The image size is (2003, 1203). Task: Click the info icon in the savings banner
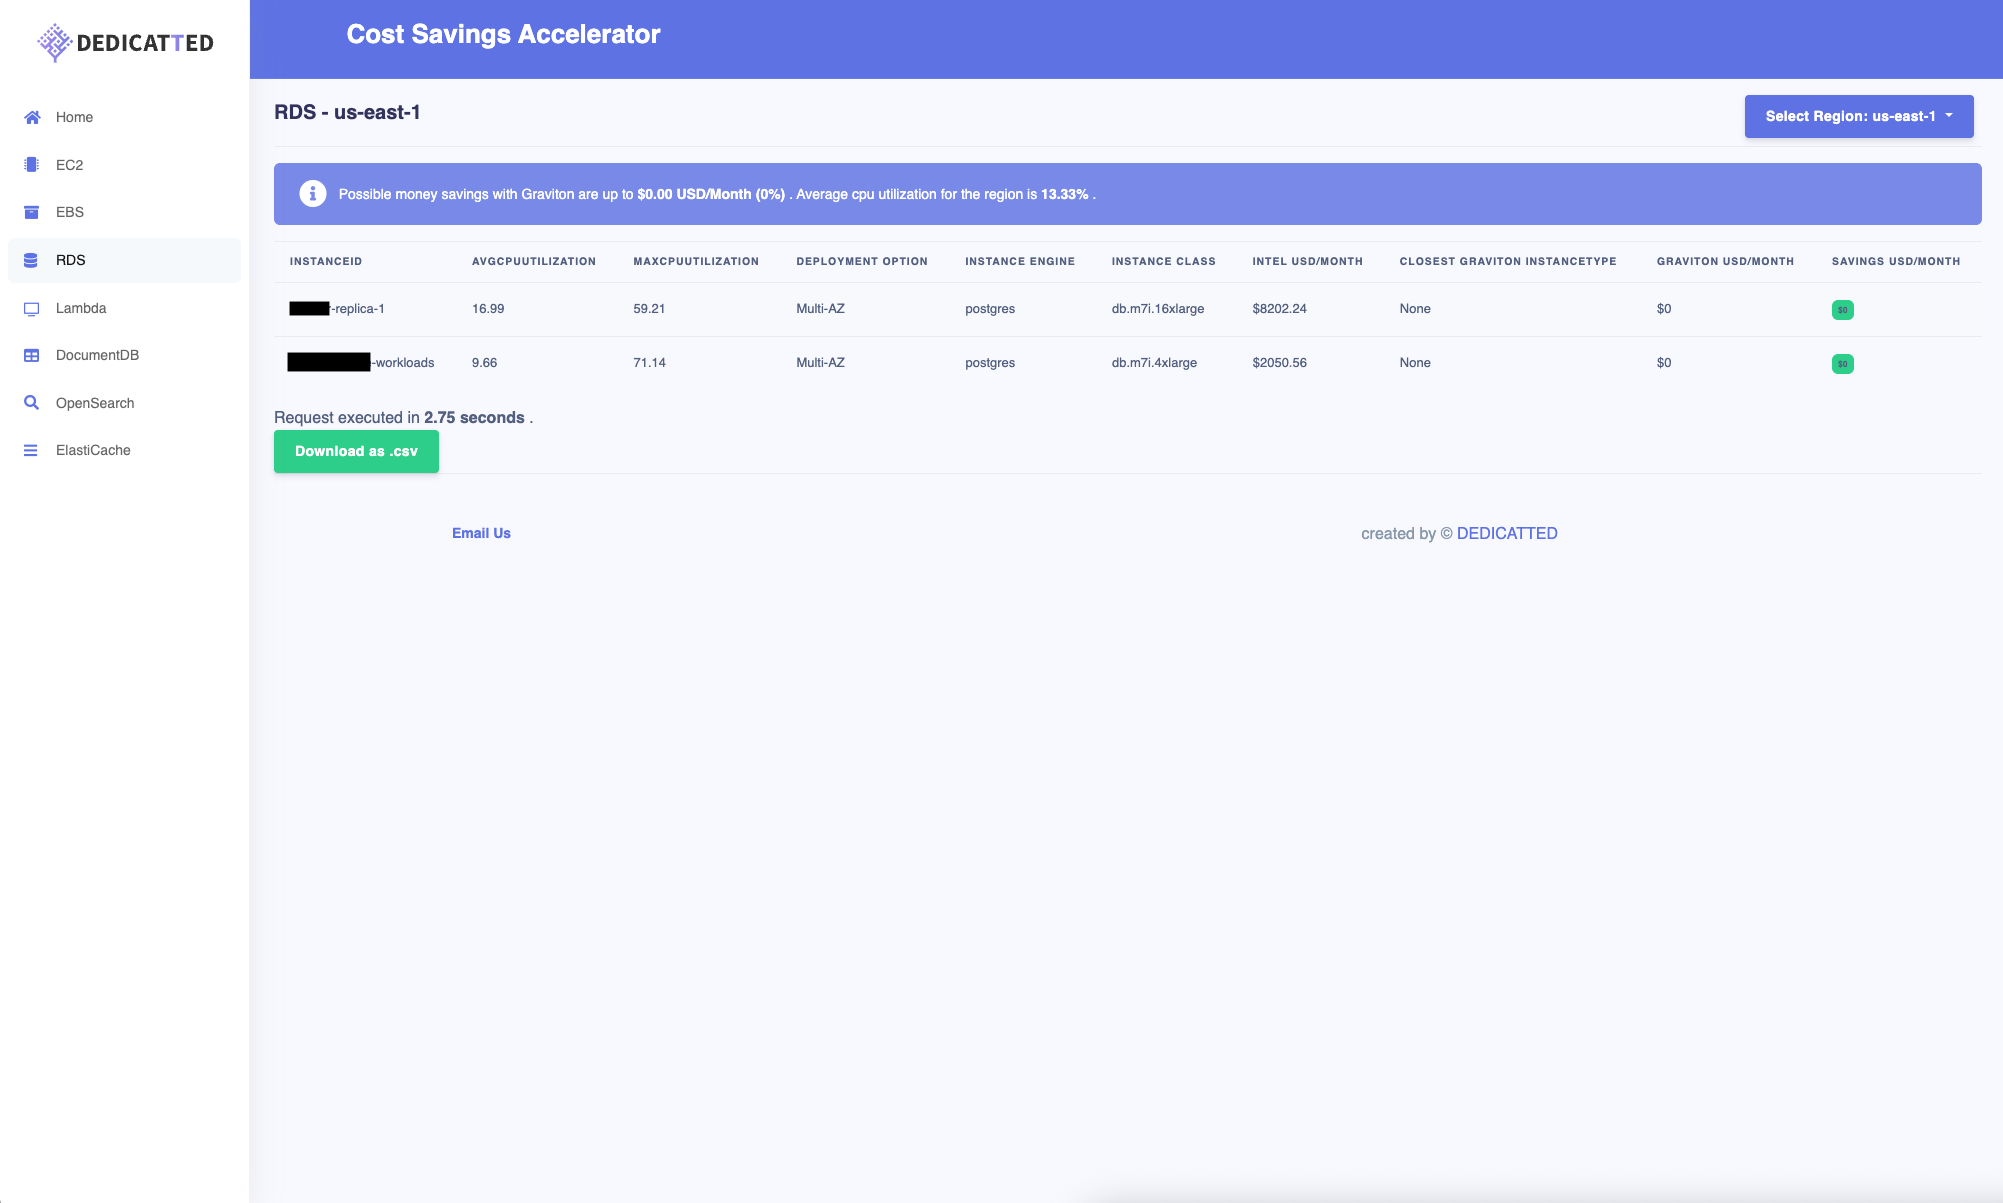(313, 194)
